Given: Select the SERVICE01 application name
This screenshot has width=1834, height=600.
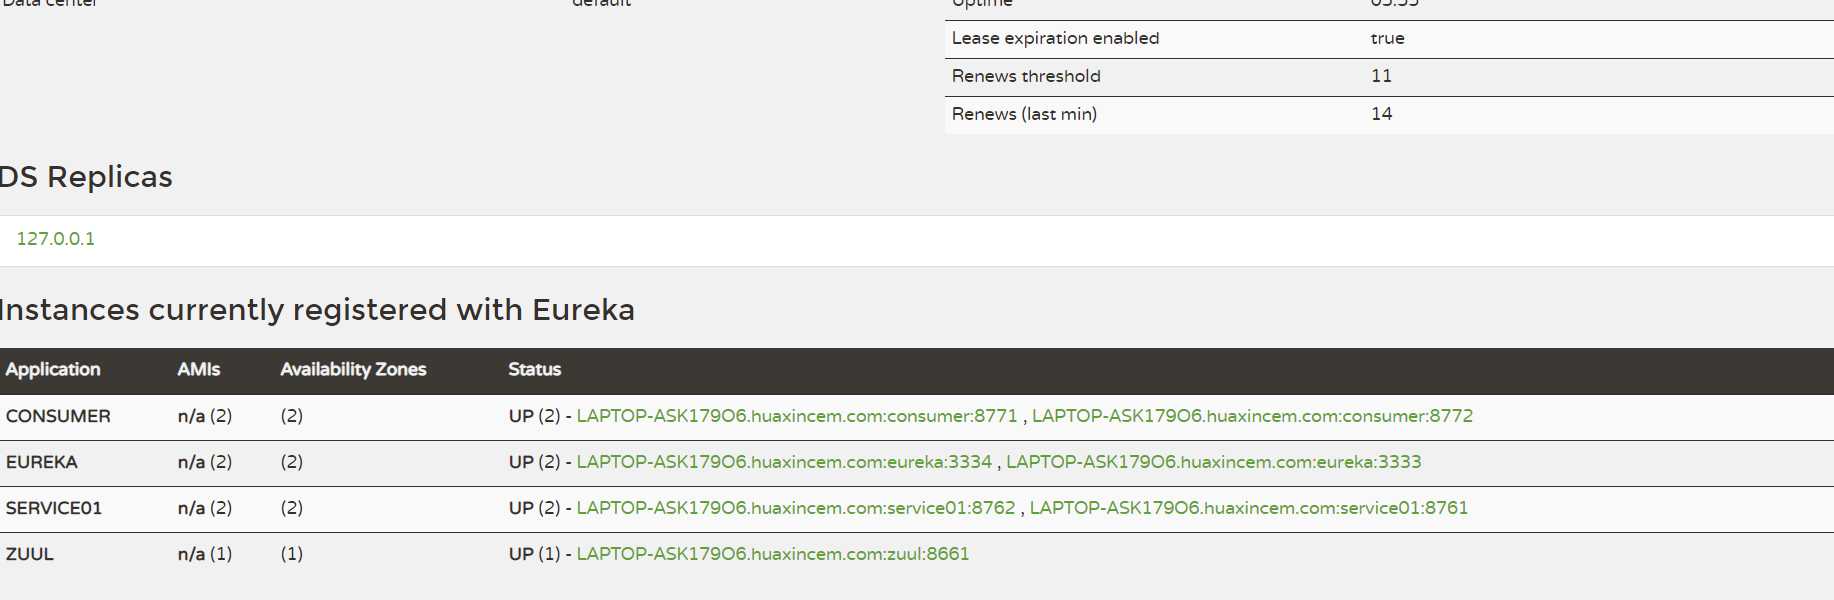Looking at the screenshot, I should 54,508.
